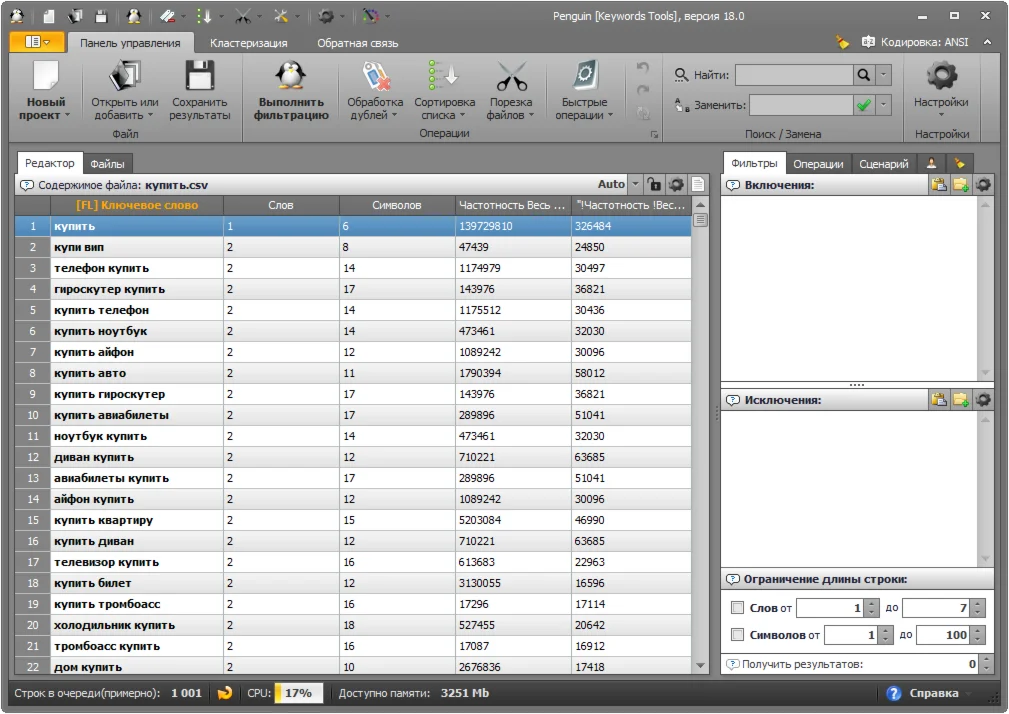
Task: Click the search magnifier button next to Найти
Action: (864, 75)
